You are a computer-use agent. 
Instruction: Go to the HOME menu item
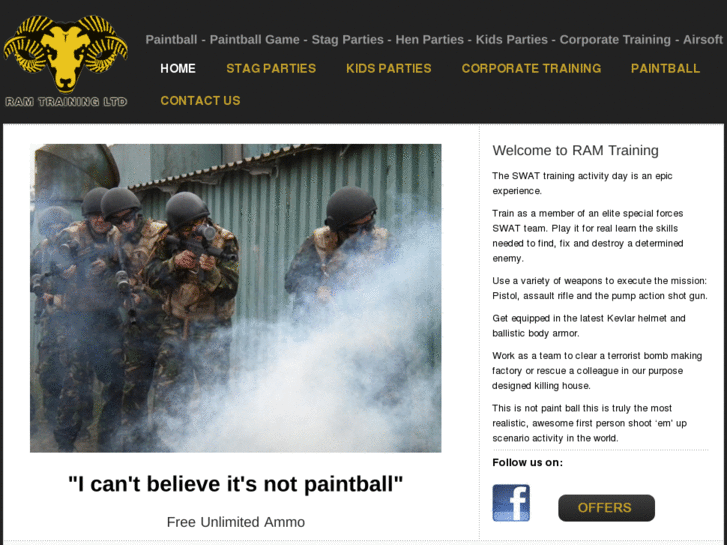178,69
